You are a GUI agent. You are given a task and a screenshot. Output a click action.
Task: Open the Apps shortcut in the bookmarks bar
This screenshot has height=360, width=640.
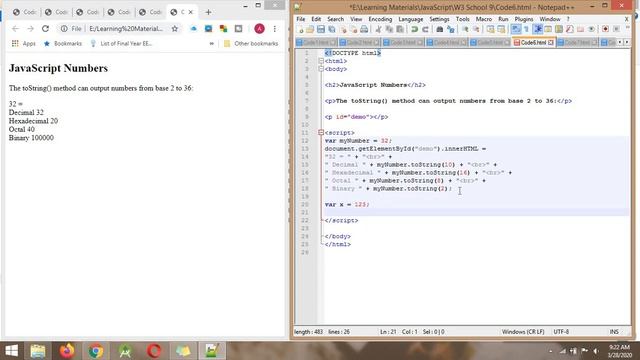click(24, 43)
